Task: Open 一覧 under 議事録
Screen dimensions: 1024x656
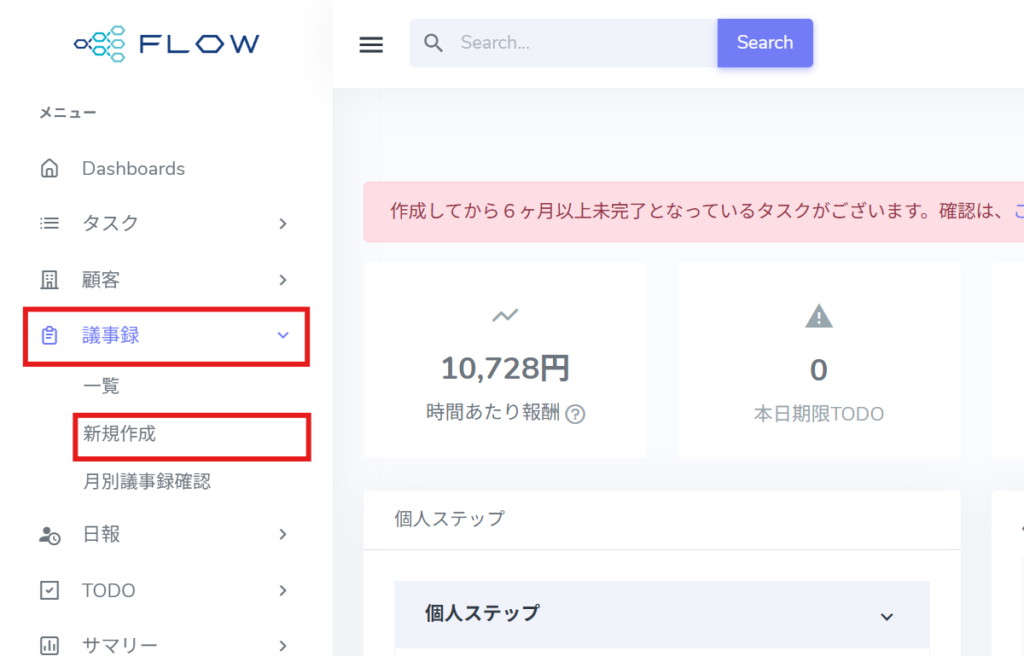Action: coord(102,387)
